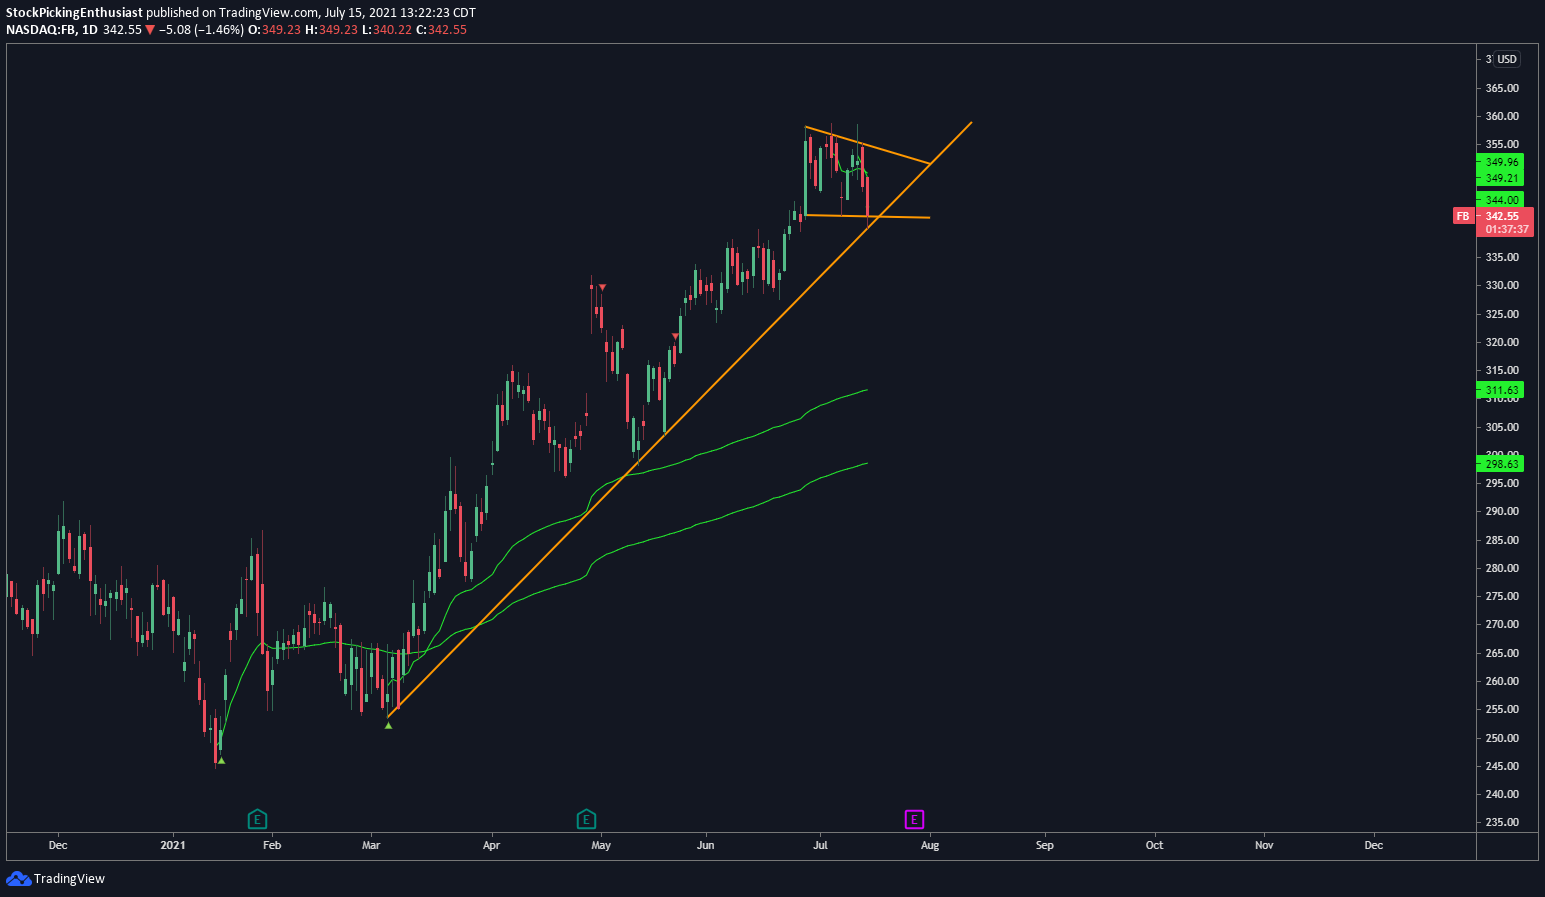Click the 320.00 price axis label
Image resolution: width=1545 pixels, height=897 pixels.
1502,342
